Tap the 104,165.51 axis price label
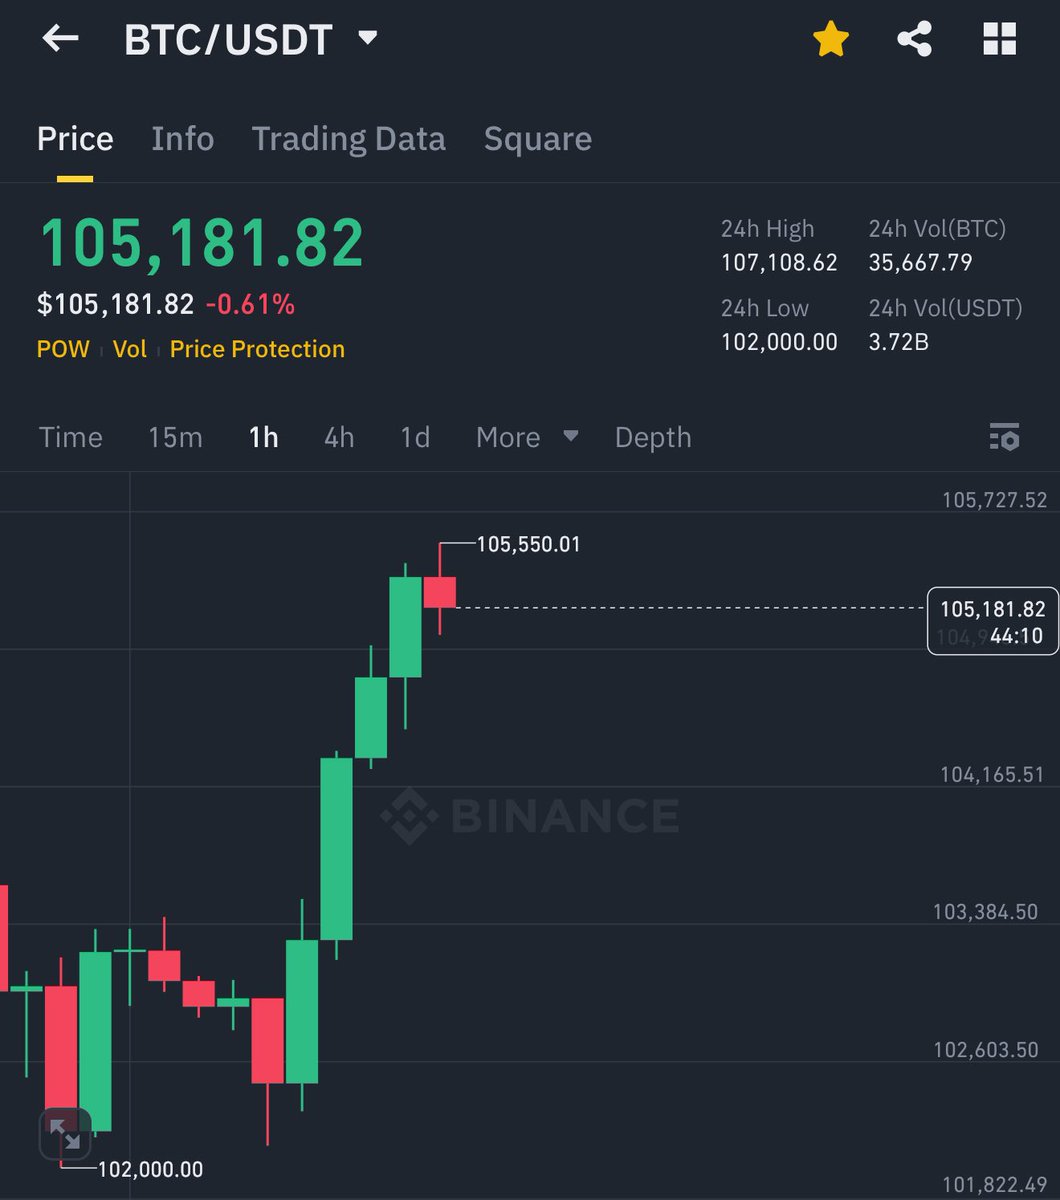The width and height of the screenshot is (1060, 1200). pos(992,774)
